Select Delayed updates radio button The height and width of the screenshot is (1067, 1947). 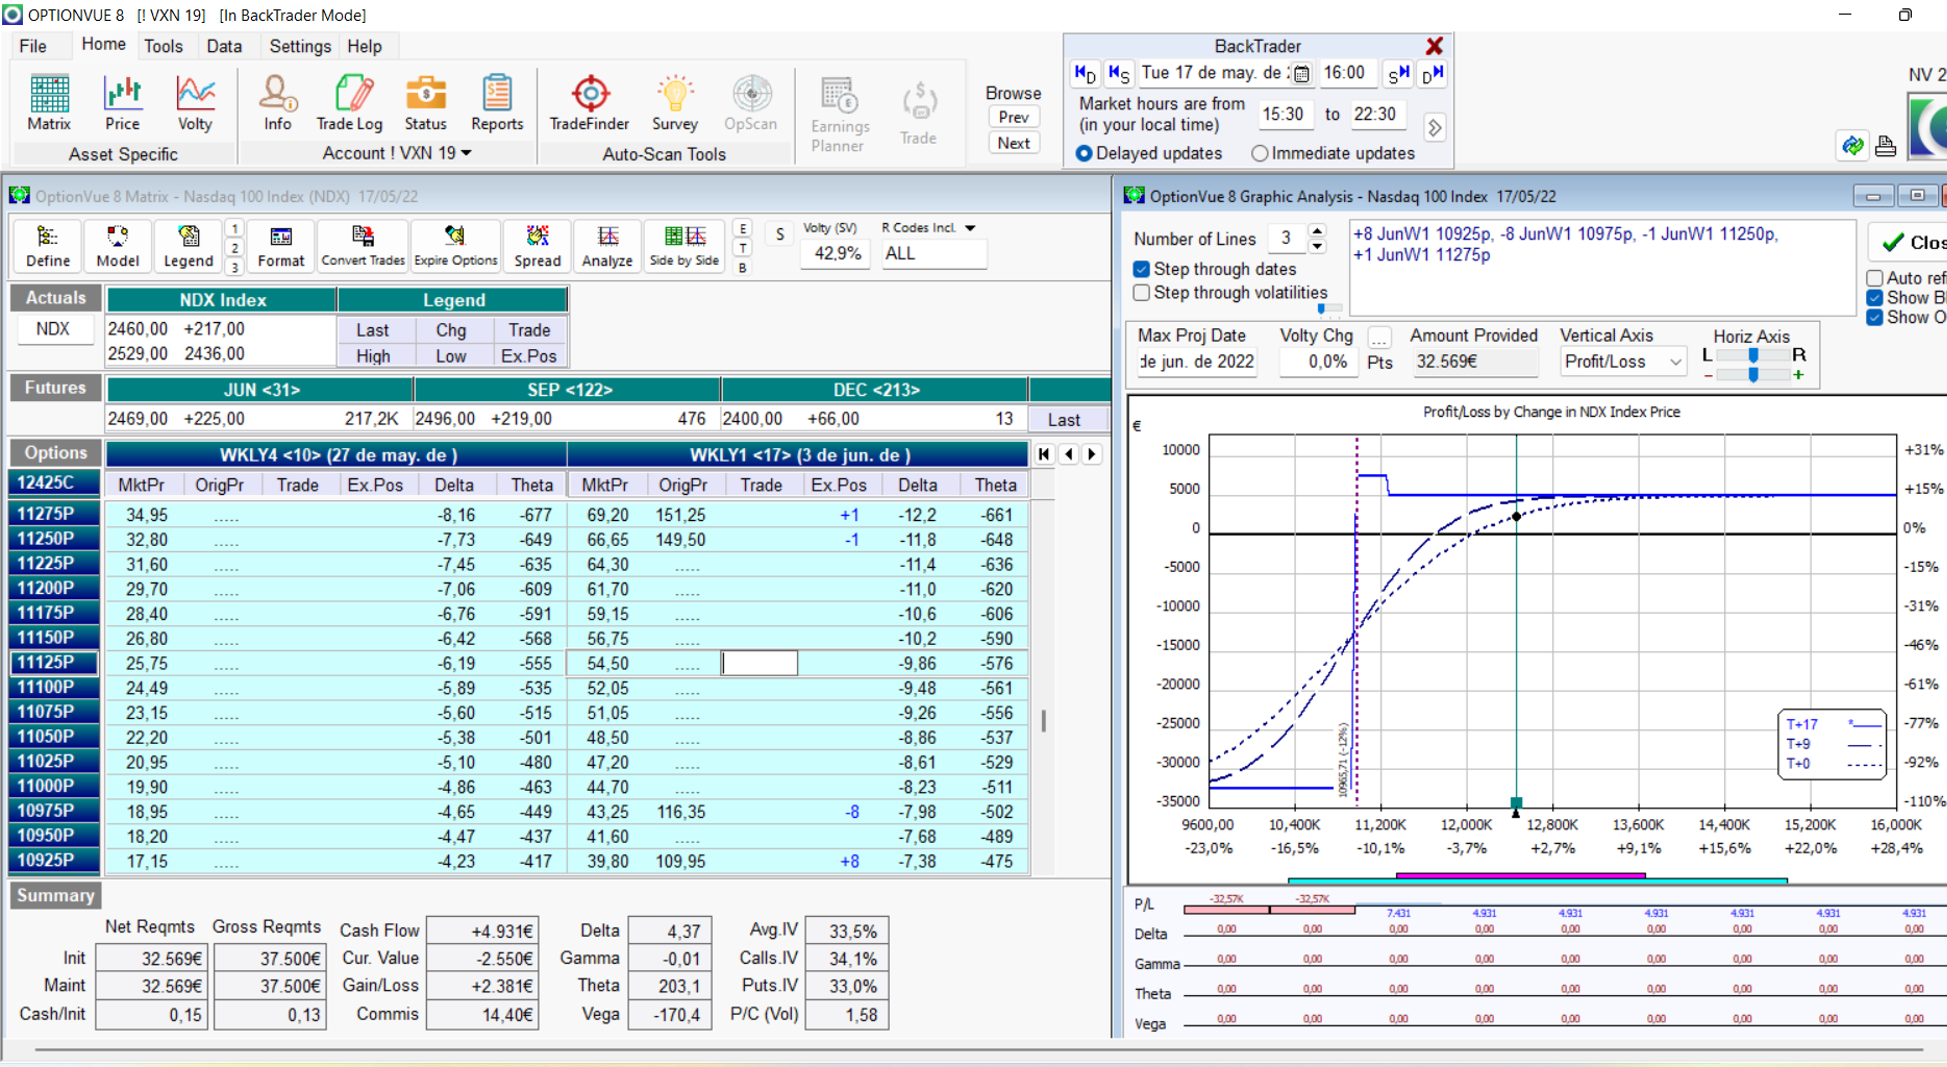pyautogui.click(x=1084, y=154)
